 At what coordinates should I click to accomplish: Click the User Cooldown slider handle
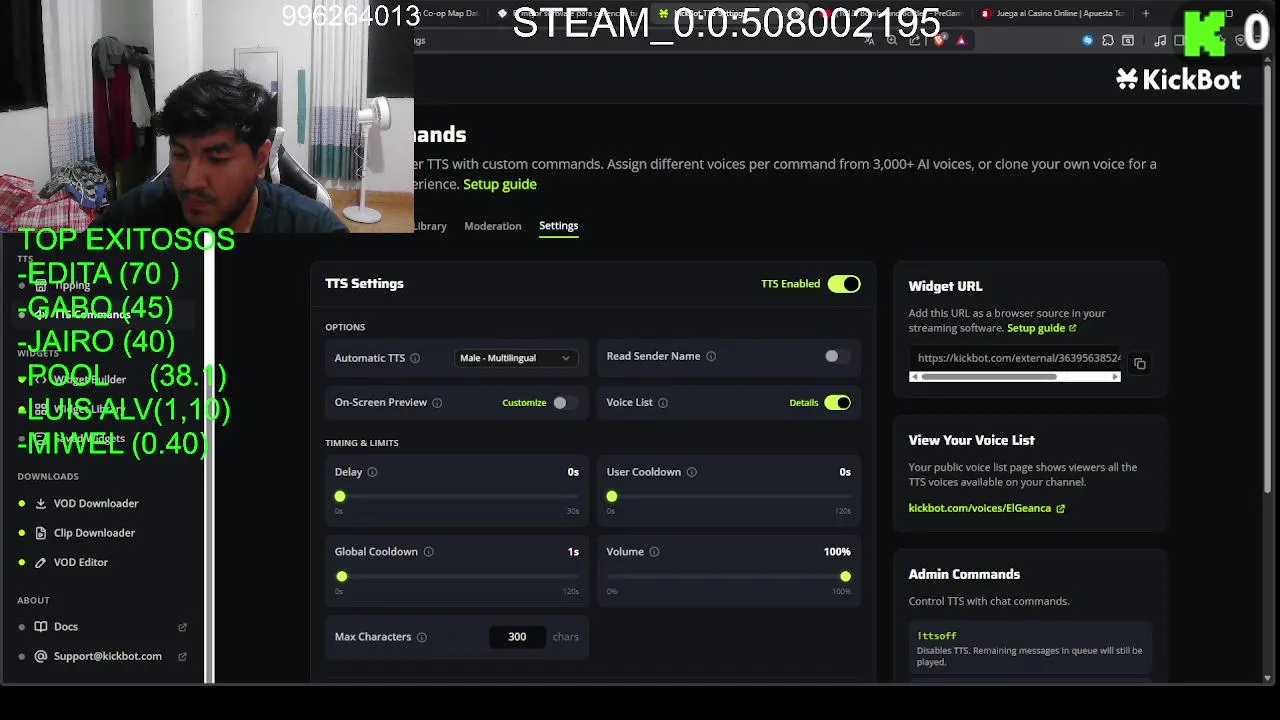click(612, 497)
